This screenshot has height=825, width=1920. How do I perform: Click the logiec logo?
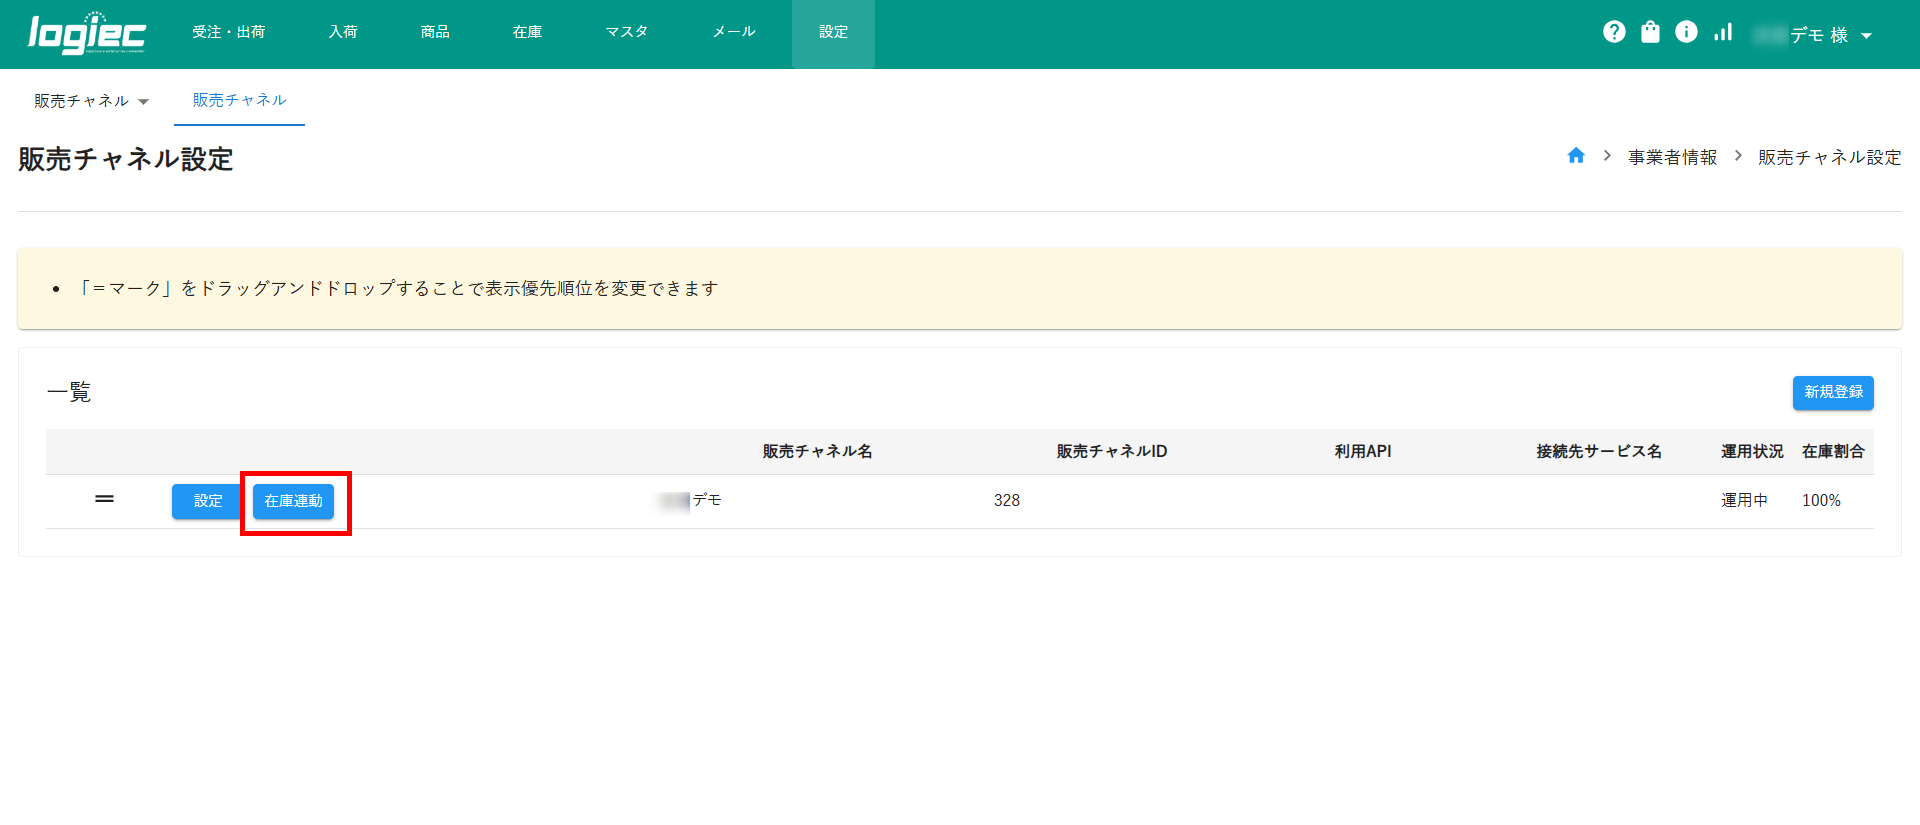[87, 34]
